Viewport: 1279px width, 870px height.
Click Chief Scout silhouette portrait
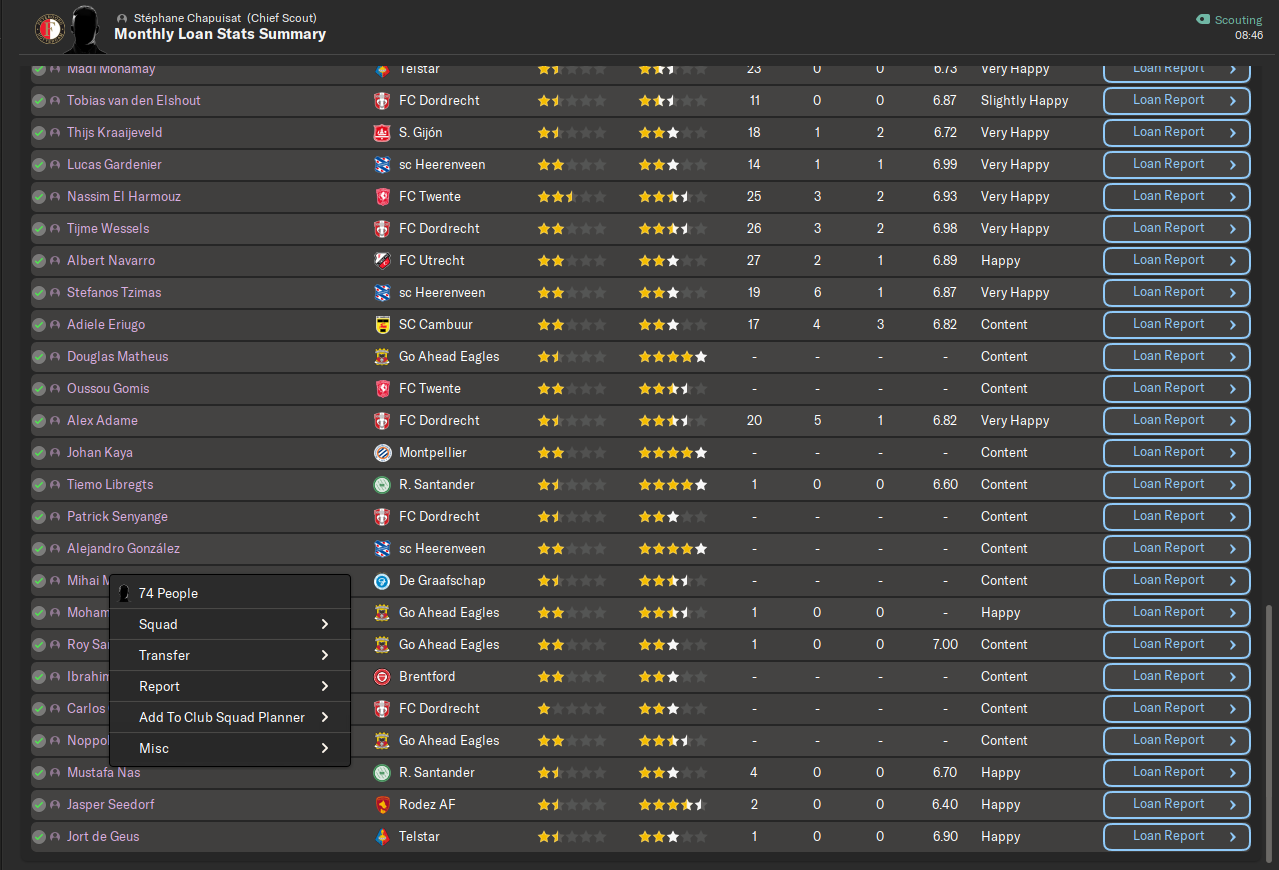pyautogui.click(x=86, y=29)
